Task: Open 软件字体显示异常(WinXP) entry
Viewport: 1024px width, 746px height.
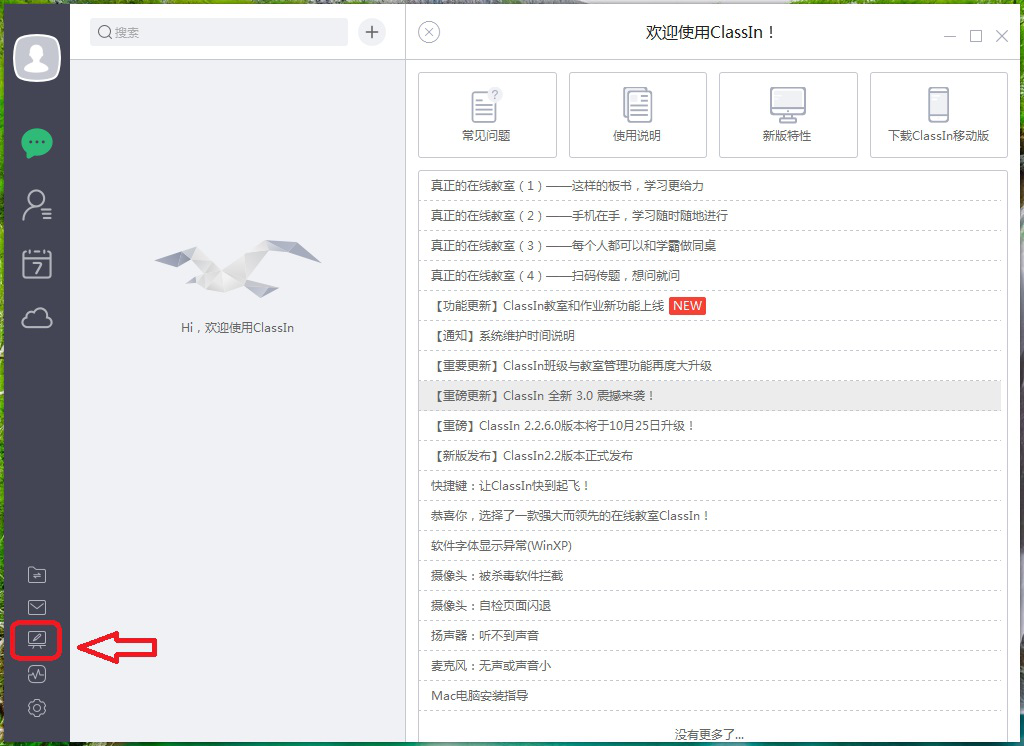Action: (710, 546)
